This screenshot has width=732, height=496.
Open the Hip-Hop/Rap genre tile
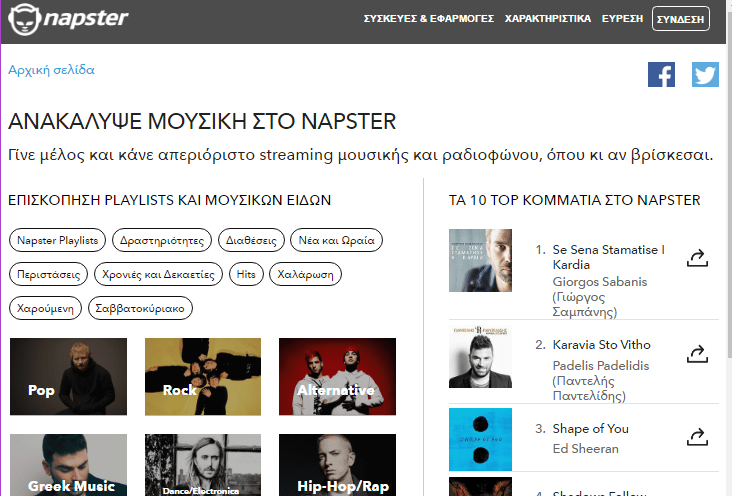[x=337, y=465]
